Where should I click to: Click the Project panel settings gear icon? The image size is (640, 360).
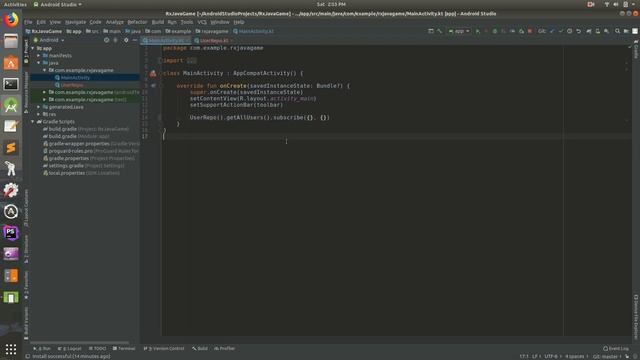[126, 40]
